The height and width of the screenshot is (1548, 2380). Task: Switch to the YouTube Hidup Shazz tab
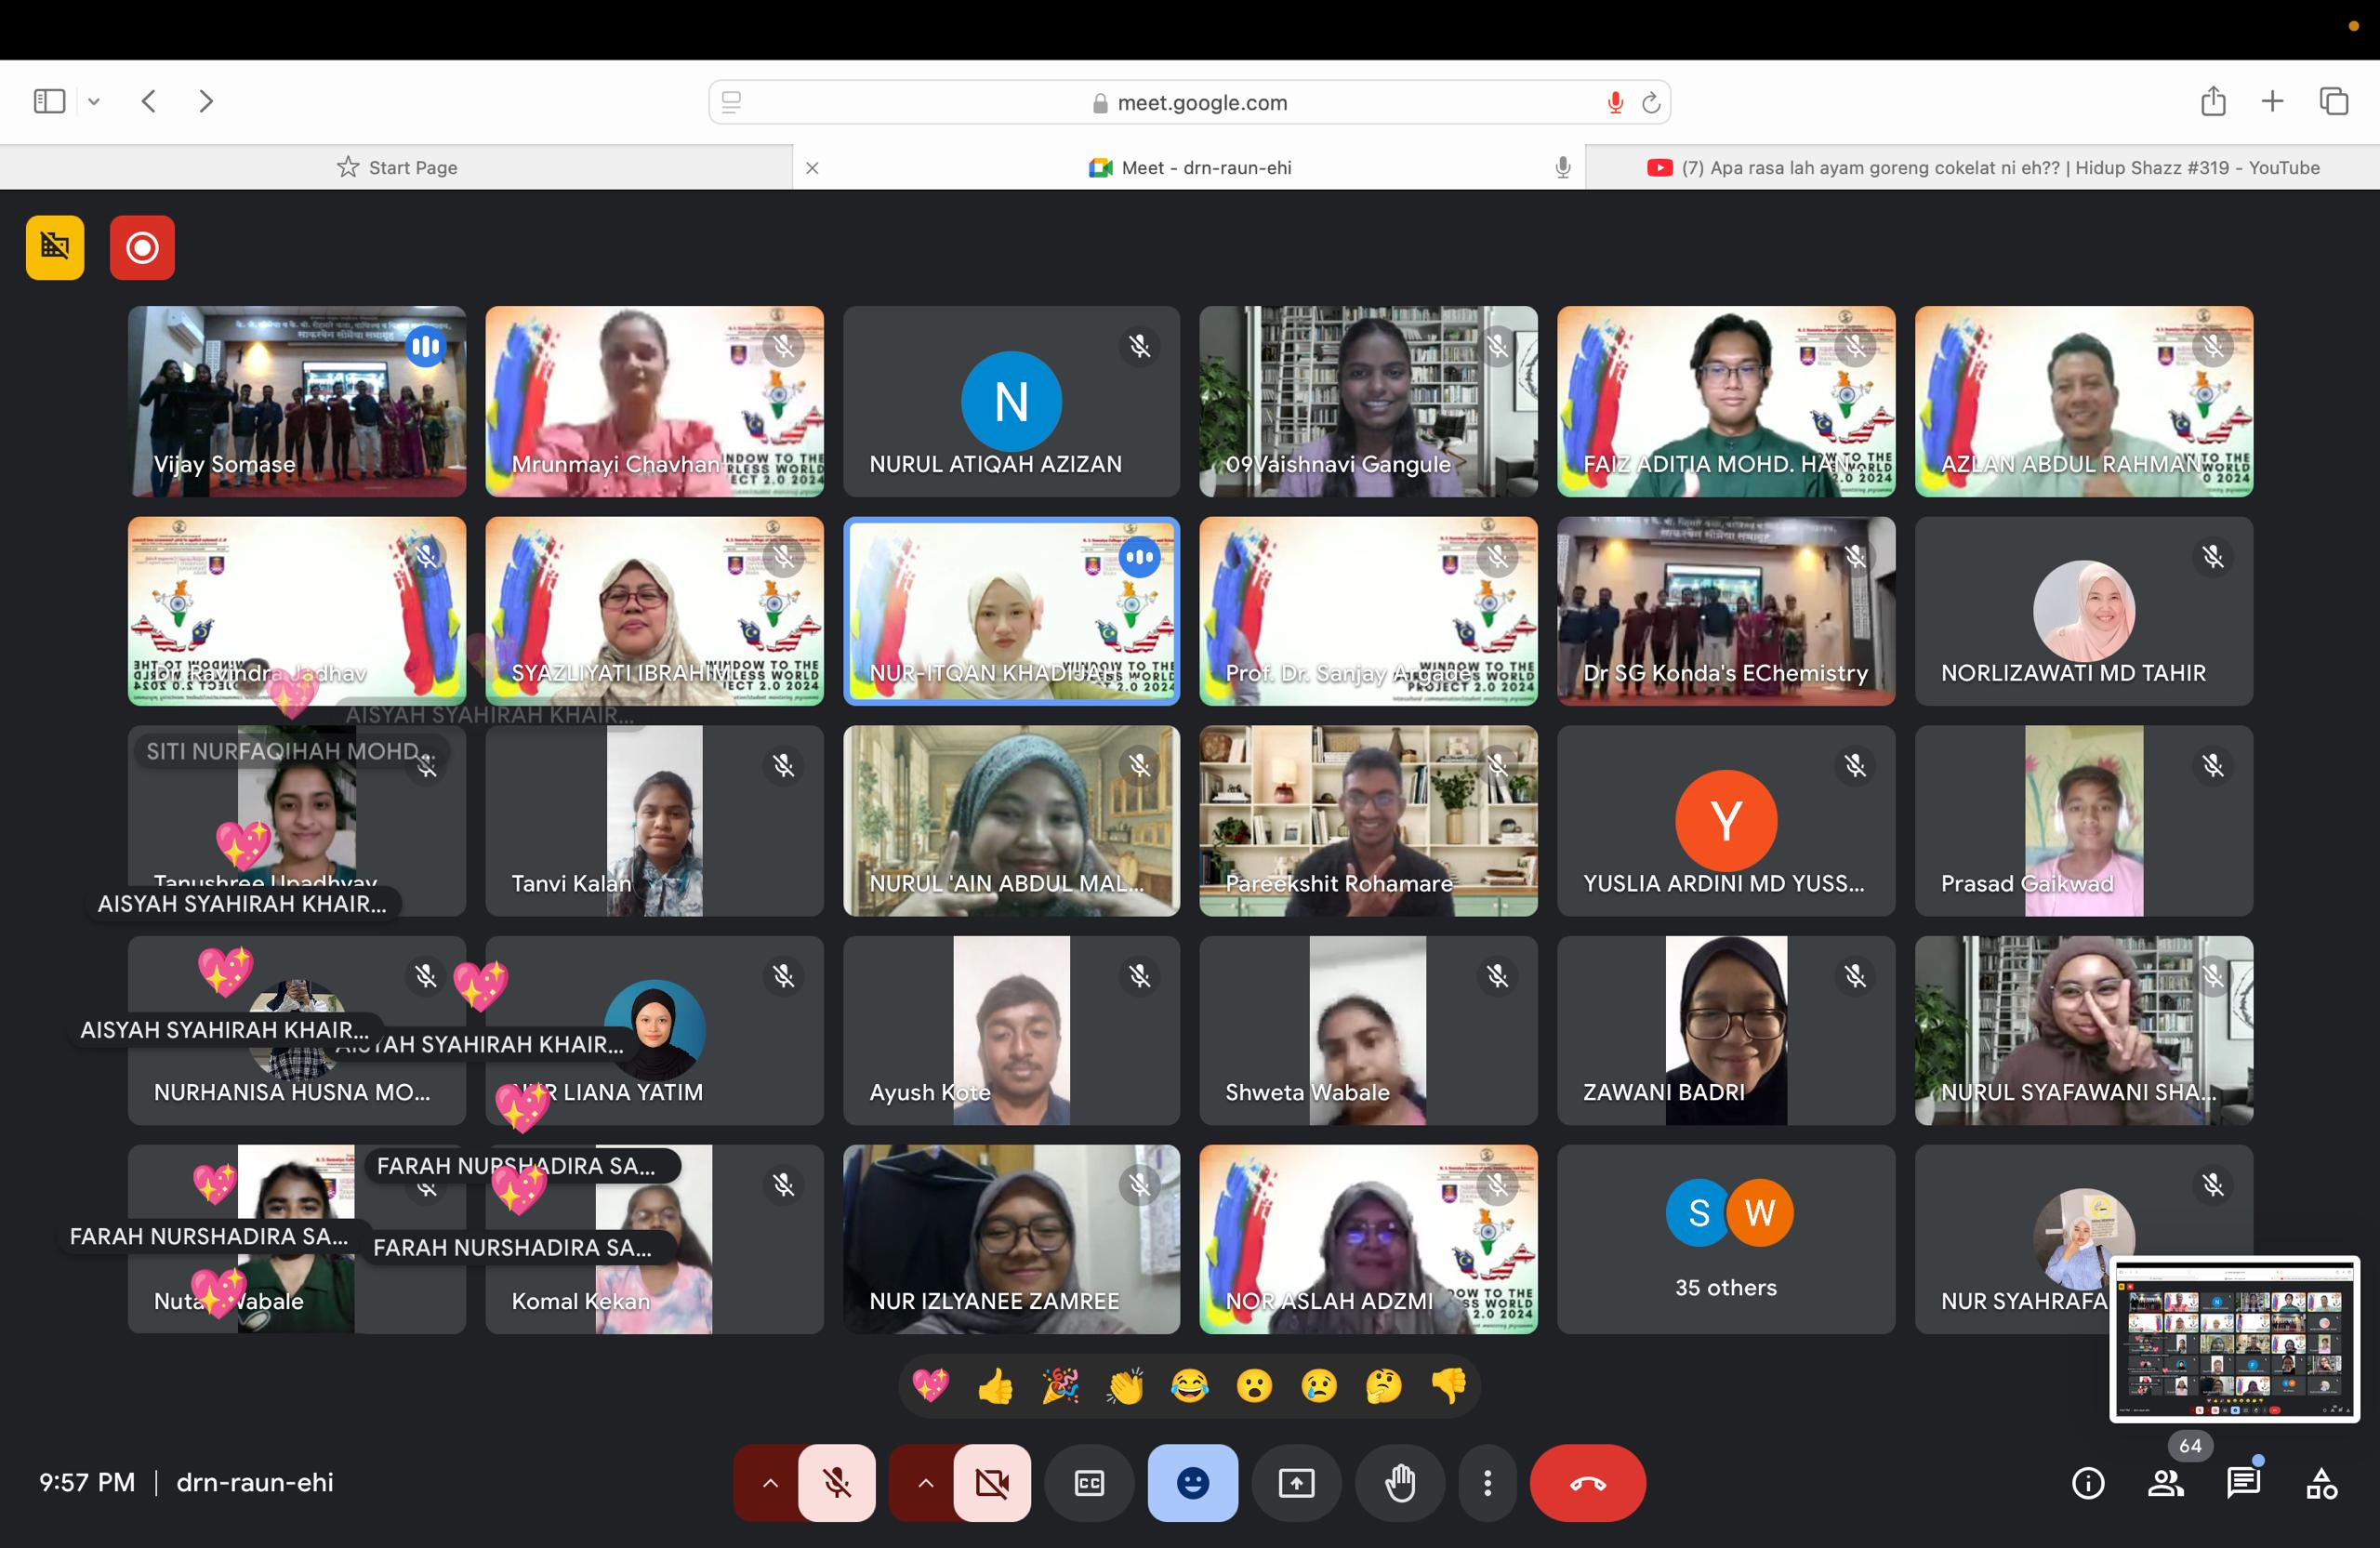click(x=1983, y=167)
